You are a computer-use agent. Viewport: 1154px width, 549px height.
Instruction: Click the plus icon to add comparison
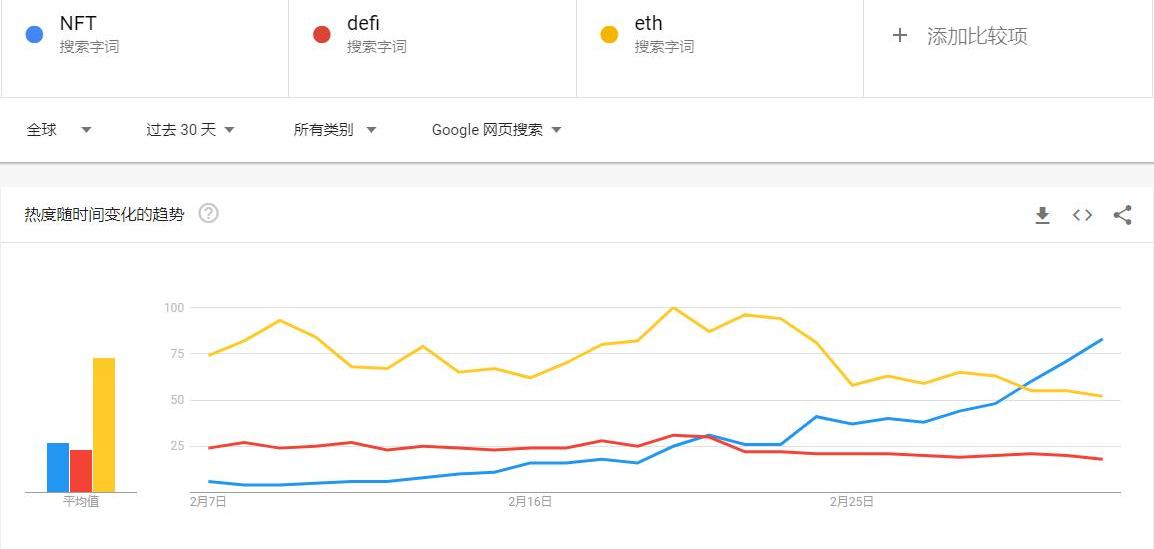(x=899, y=36)
